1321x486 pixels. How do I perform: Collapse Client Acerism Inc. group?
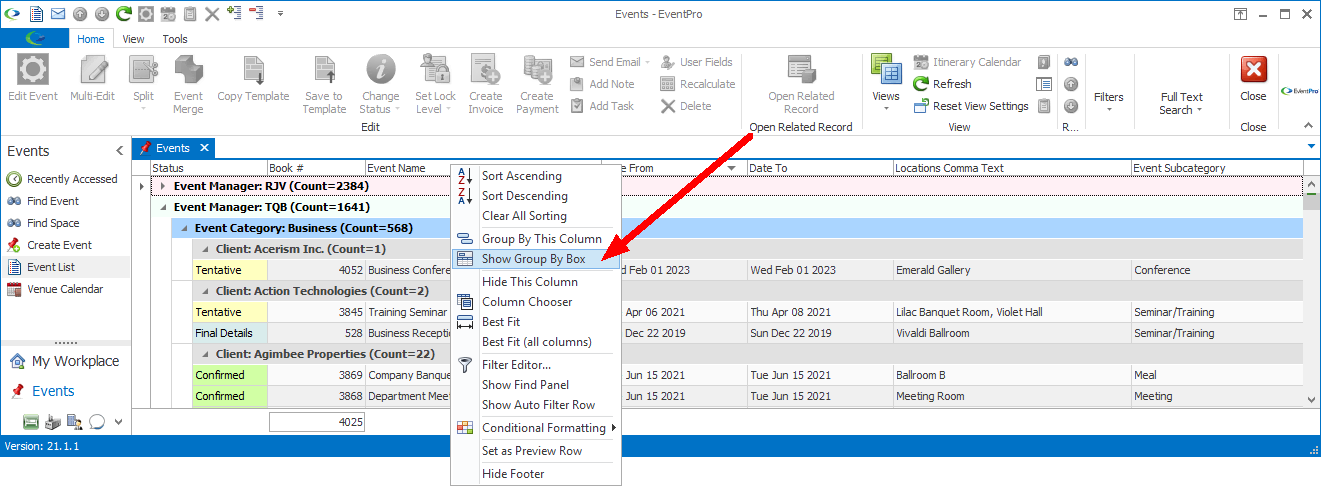(x=203, y=249)
